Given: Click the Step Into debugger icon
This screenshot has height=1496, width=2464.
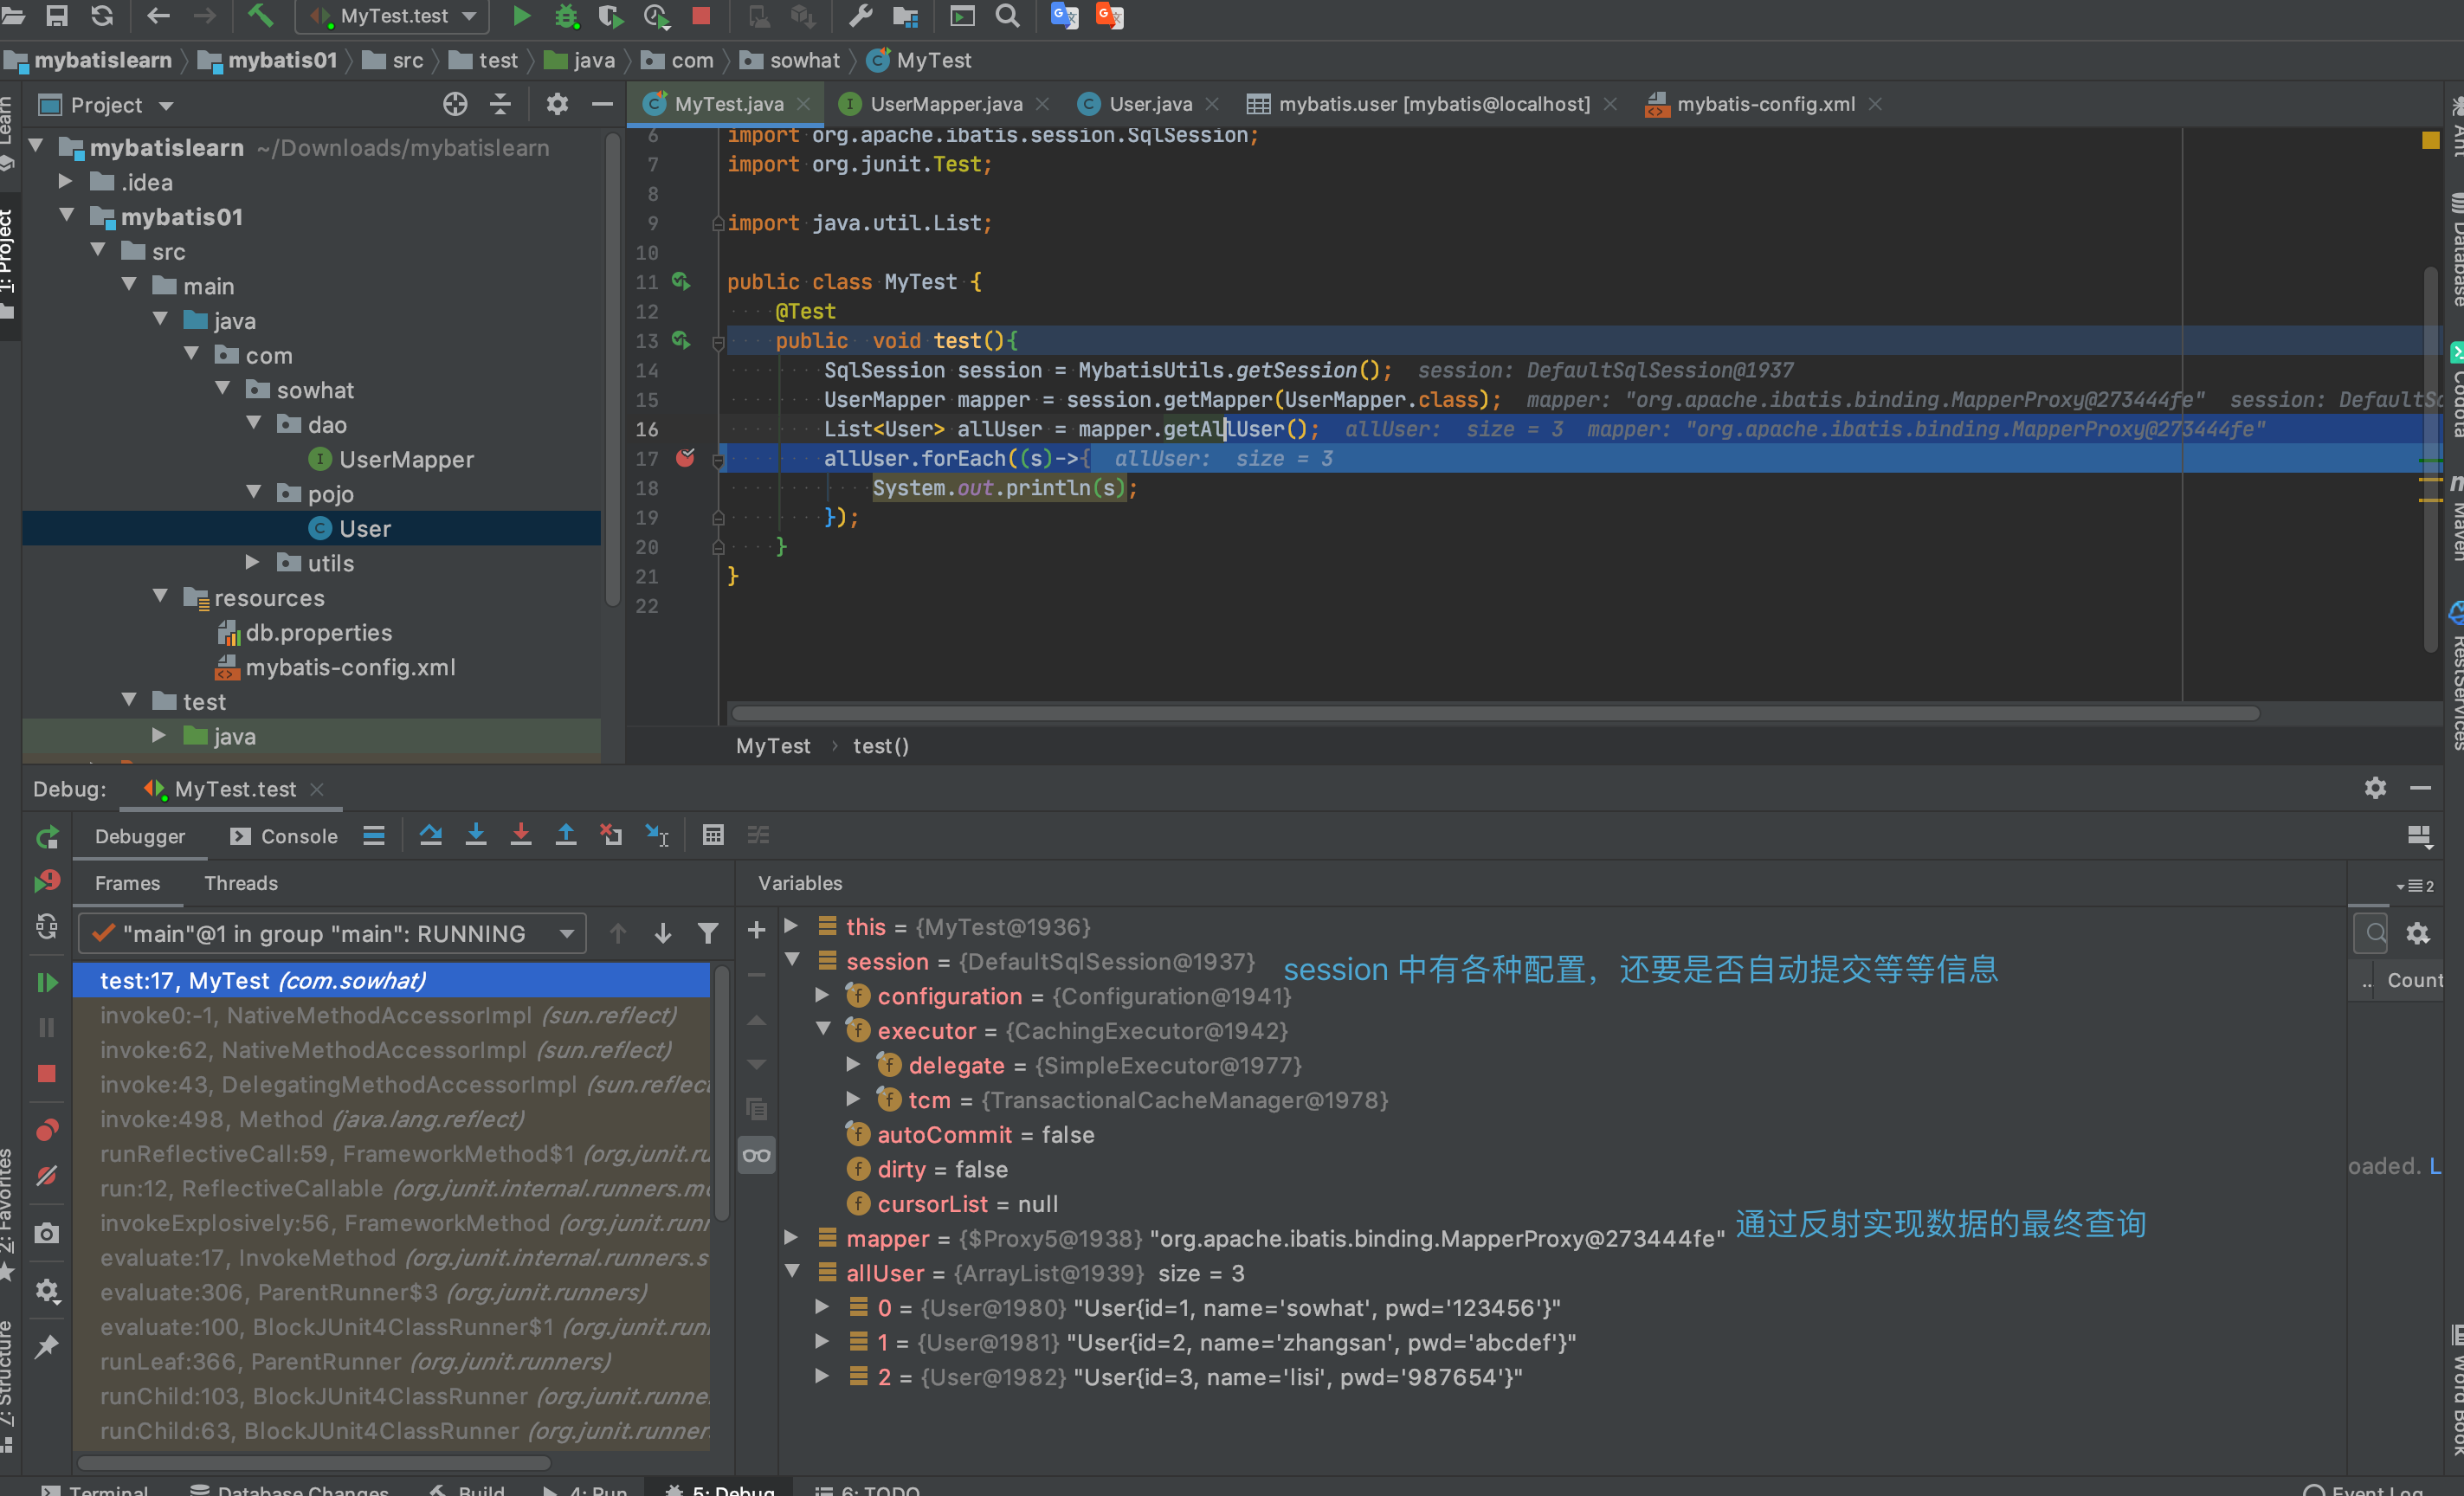Looking at the screenshot, I should click(476, 835).
